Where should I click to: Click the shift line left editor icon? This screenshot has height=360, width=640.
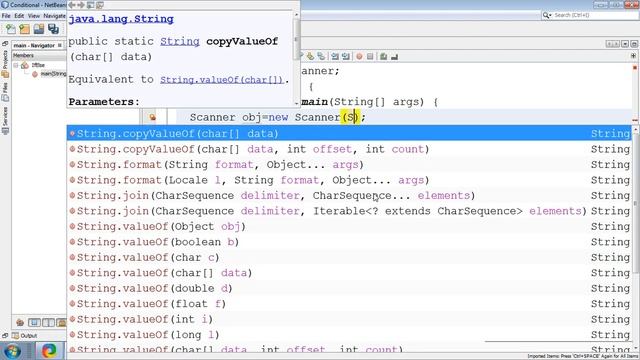click(335, 56)
